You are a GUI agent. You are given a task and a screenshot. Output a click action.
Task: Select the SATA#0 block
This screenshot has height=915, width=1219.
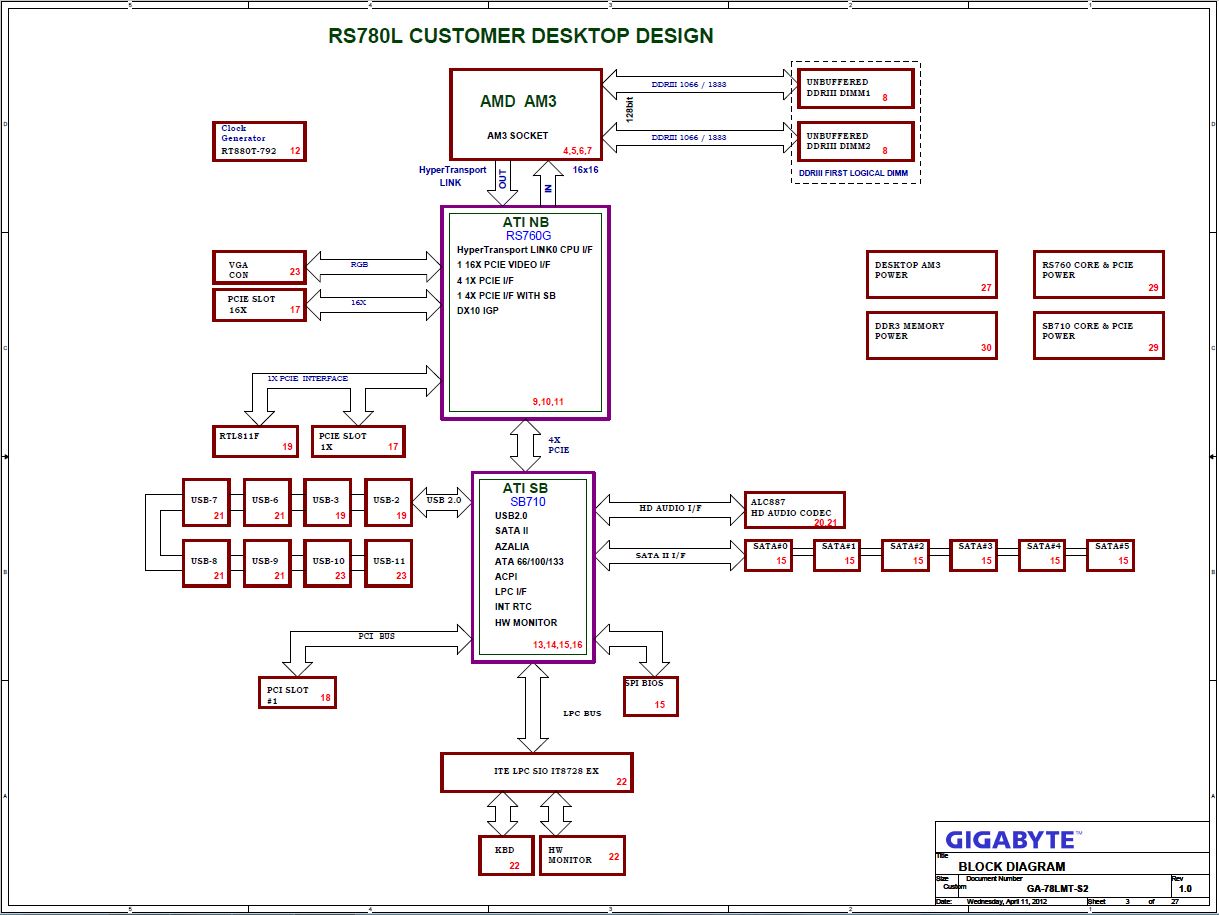768,555
